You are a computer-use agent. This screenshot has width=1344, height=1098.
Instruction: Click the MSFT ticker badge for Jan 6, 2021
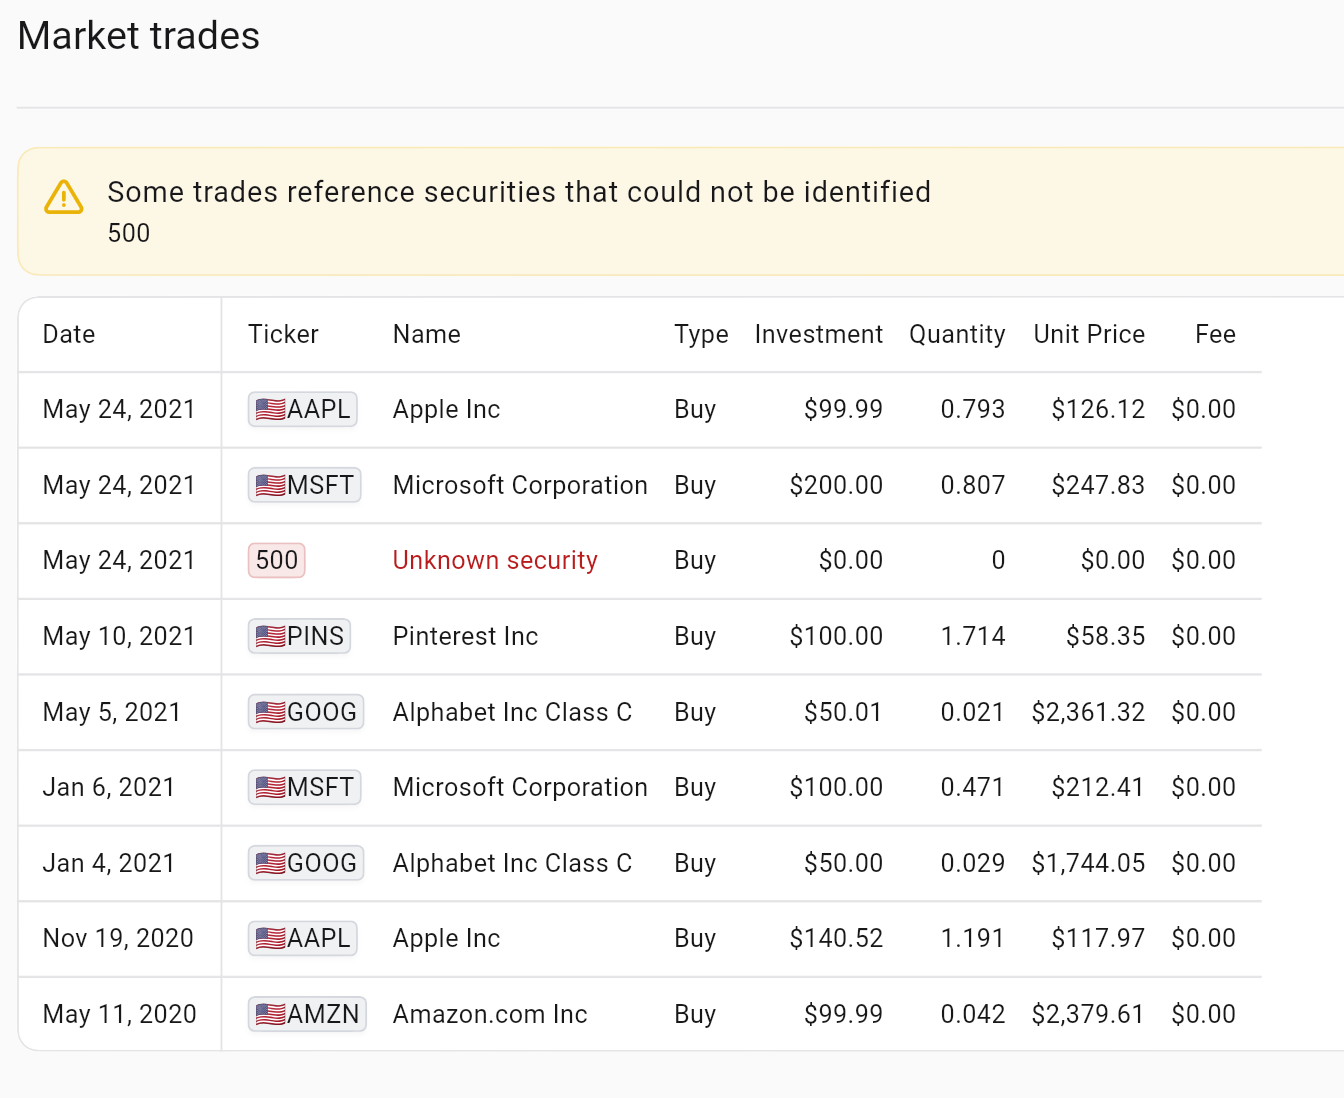[x=304, y=787]
